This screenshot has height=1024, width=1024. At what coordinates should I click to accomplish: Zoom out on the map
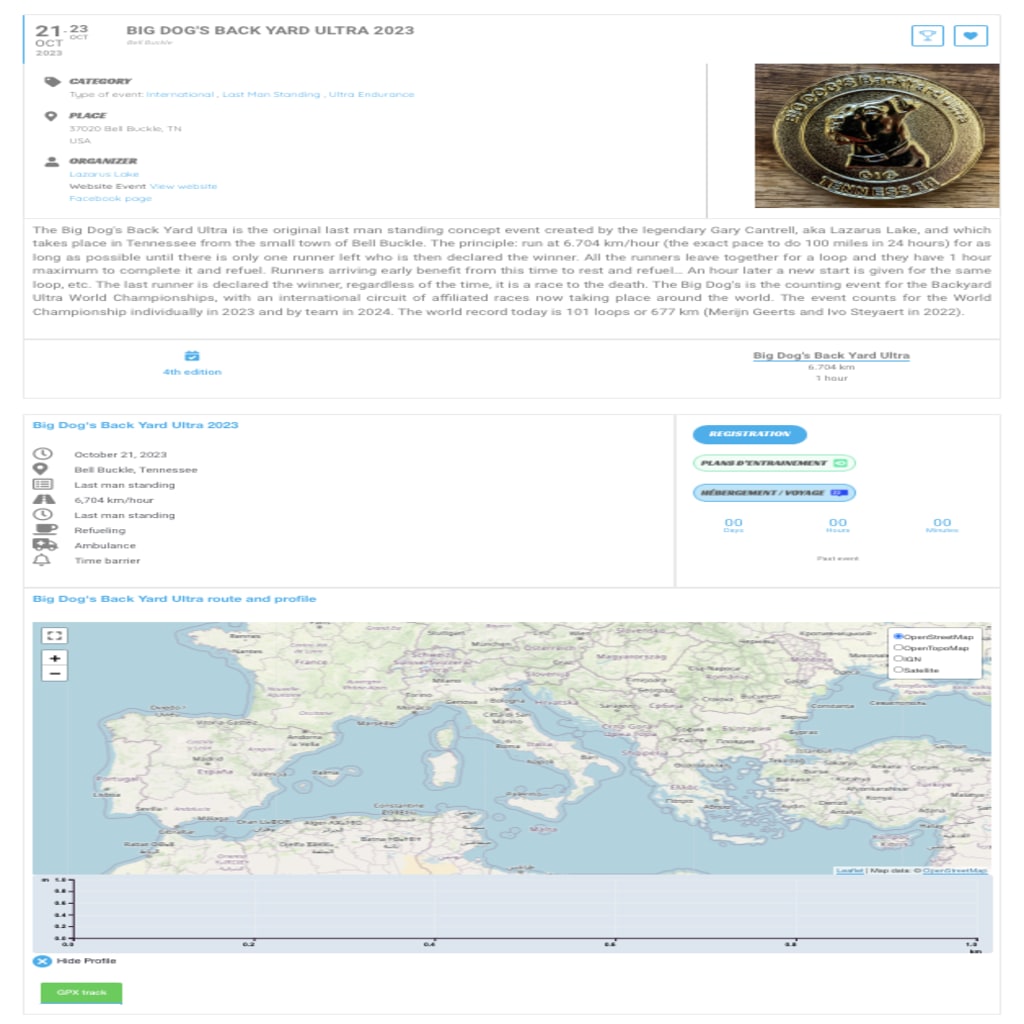pyautogui.click(x=55, y=674)
